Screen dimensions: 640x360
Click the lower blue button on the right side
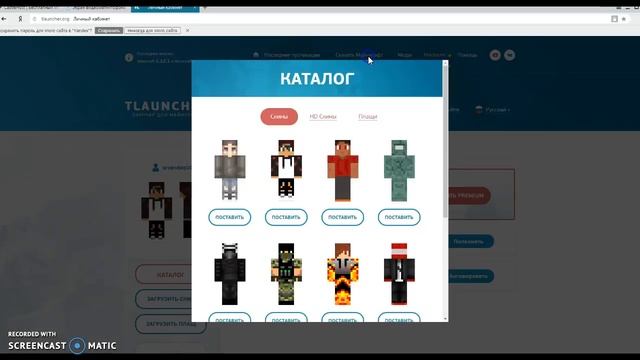(x=471, y=276)
